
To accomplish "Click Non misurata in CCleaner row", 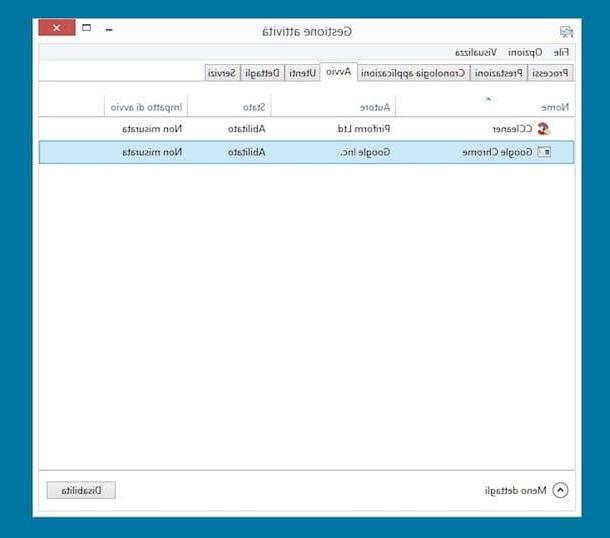I will (152, 129).
